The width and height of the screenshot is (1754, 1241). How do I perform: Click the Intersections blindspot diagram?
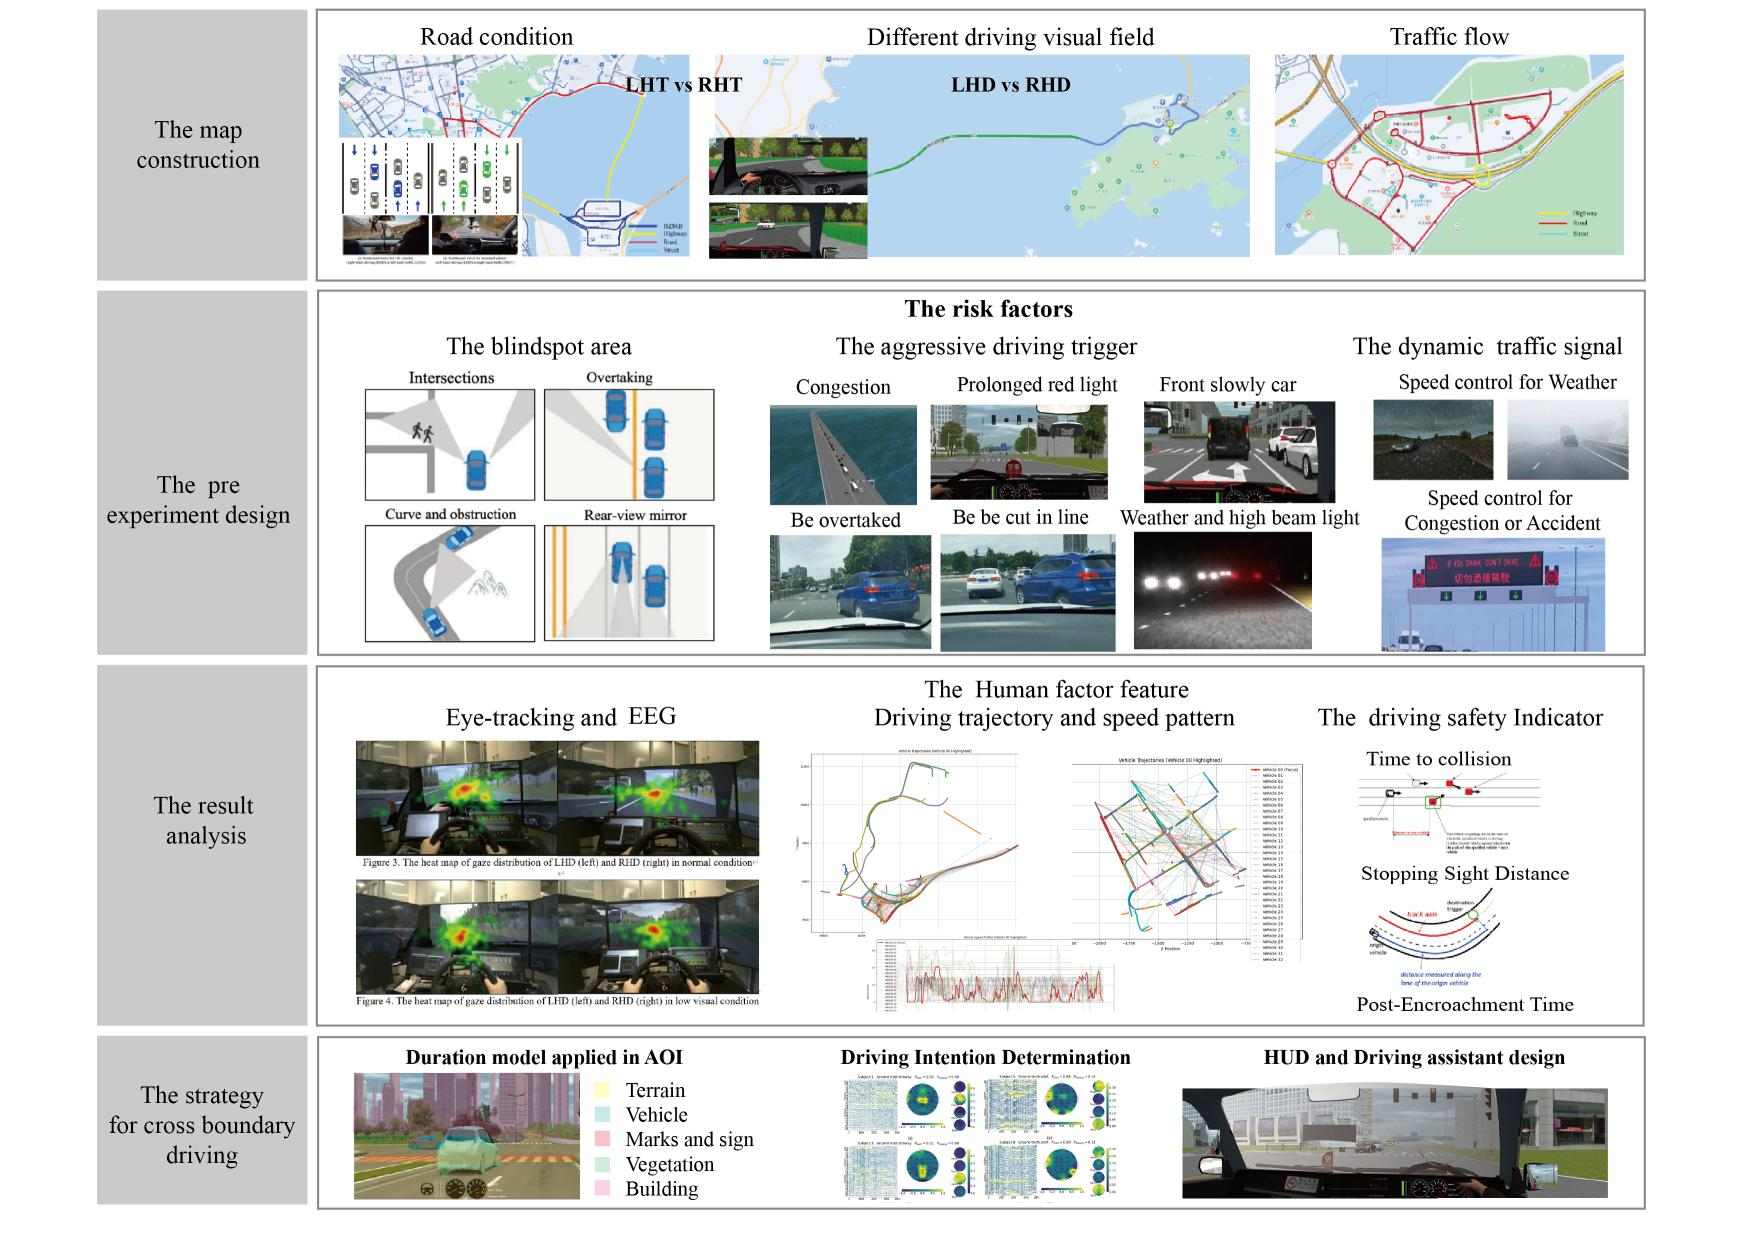(x=450, y=445)
